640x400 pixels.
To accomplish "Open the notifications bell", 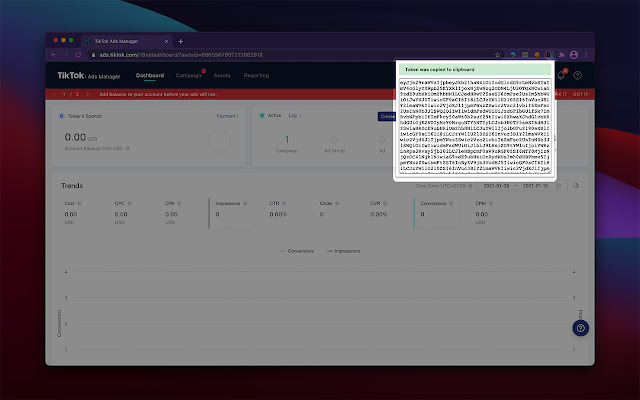I will tap(562, 75).
